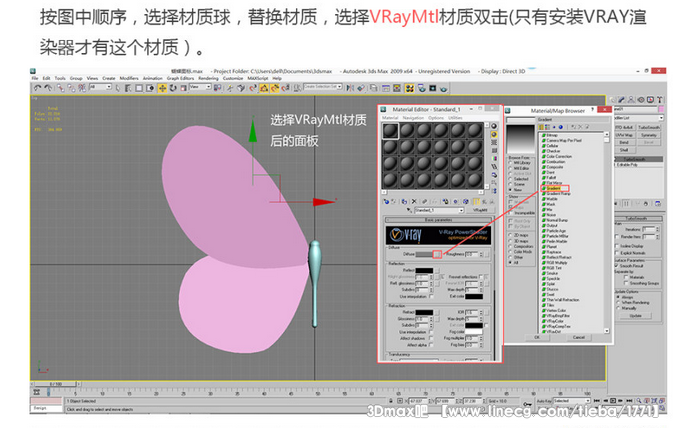Activate Select and Link tool
The image size is (688, 428).
(x=60, y=88)
